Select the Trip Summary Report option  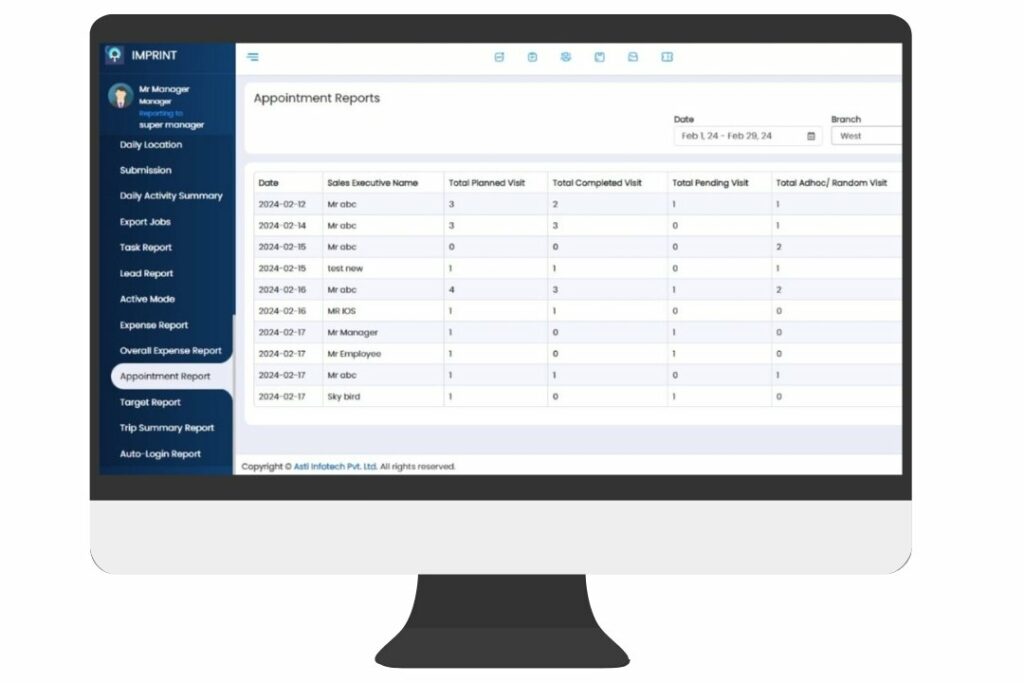(x=166, y=427)
